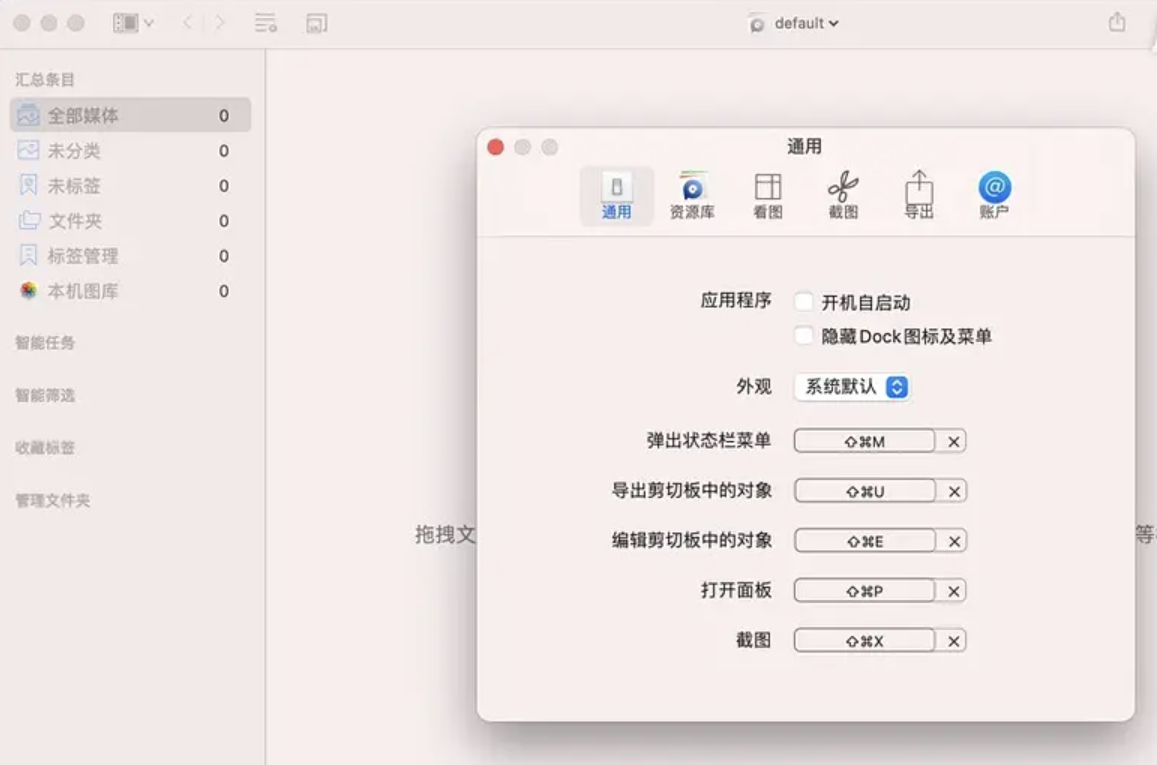Open the 导出 preferences icon

918,193
